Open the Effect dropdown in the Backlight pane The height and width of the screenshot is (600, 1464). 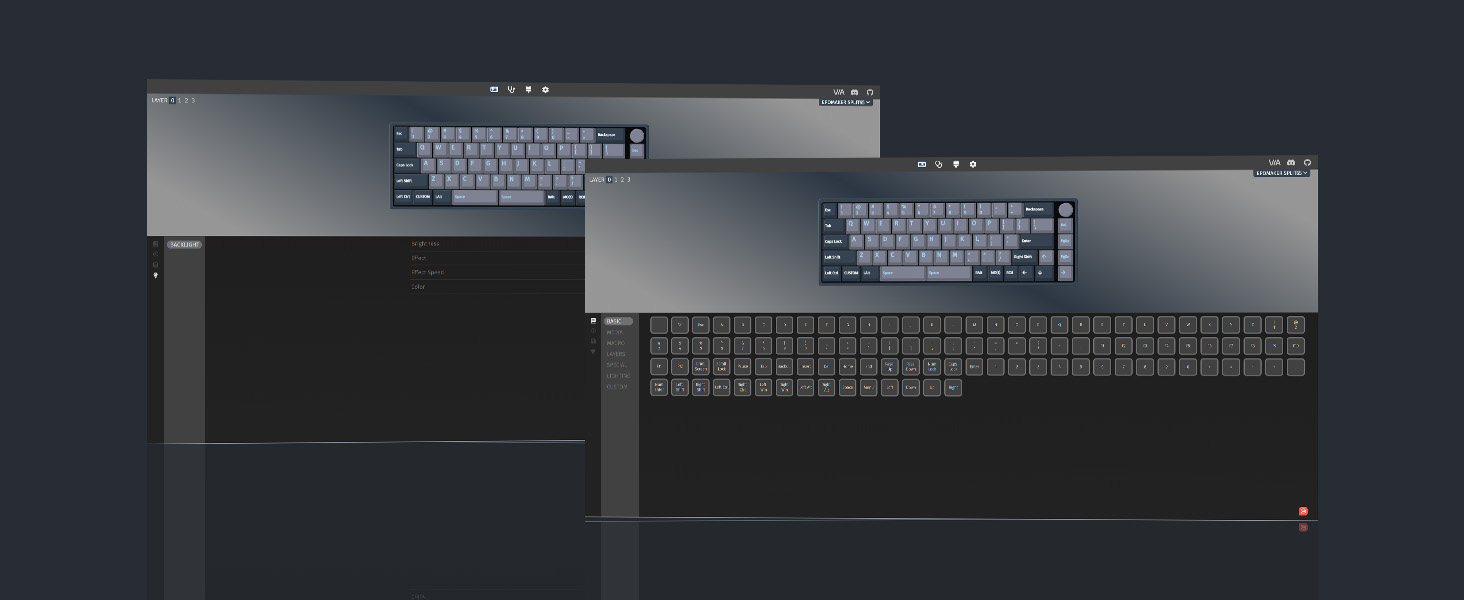pyautogui.click(x=500, y=257)
